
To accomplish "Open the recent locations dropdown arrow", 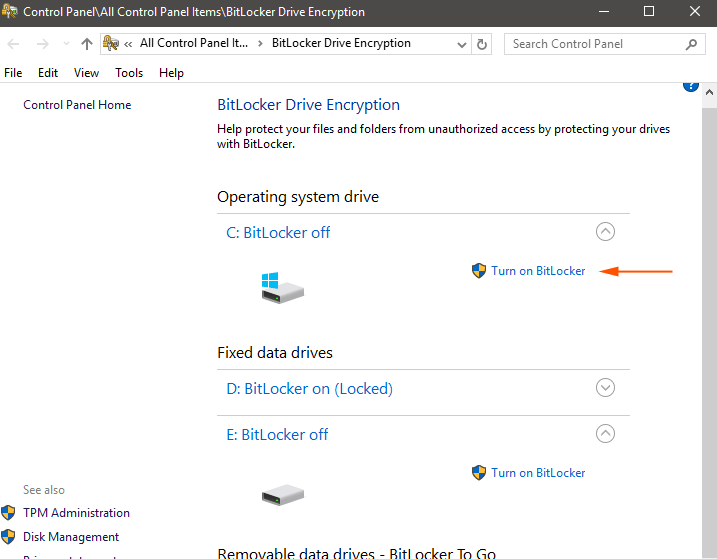I will click(66, 44).
